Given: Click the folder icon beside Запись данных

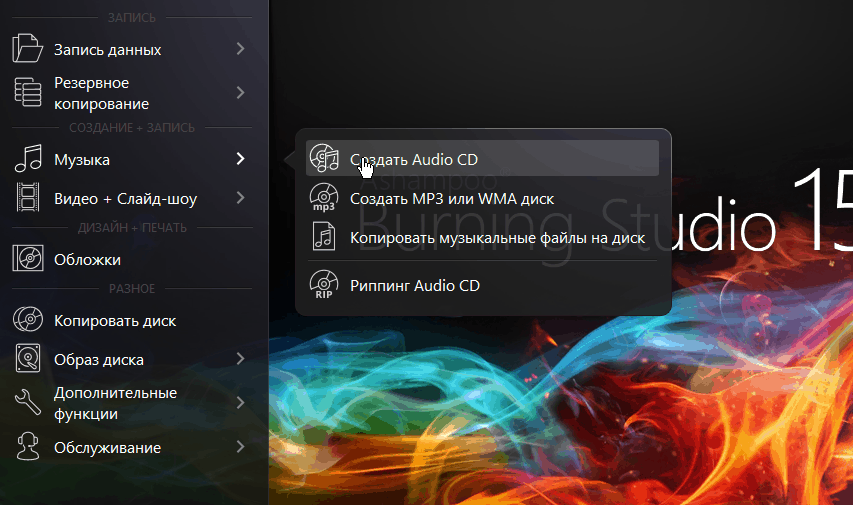Looking at the screenshot, I should click(x=27, y=49).
